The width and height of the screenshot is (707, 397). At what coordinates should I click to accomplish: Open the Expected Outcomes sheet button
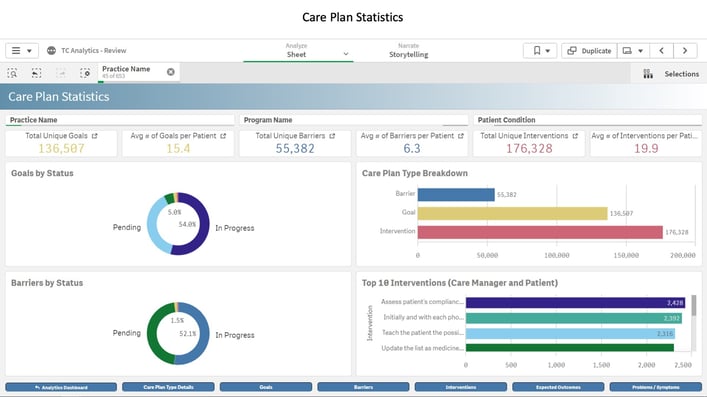(x=558, y=387)
